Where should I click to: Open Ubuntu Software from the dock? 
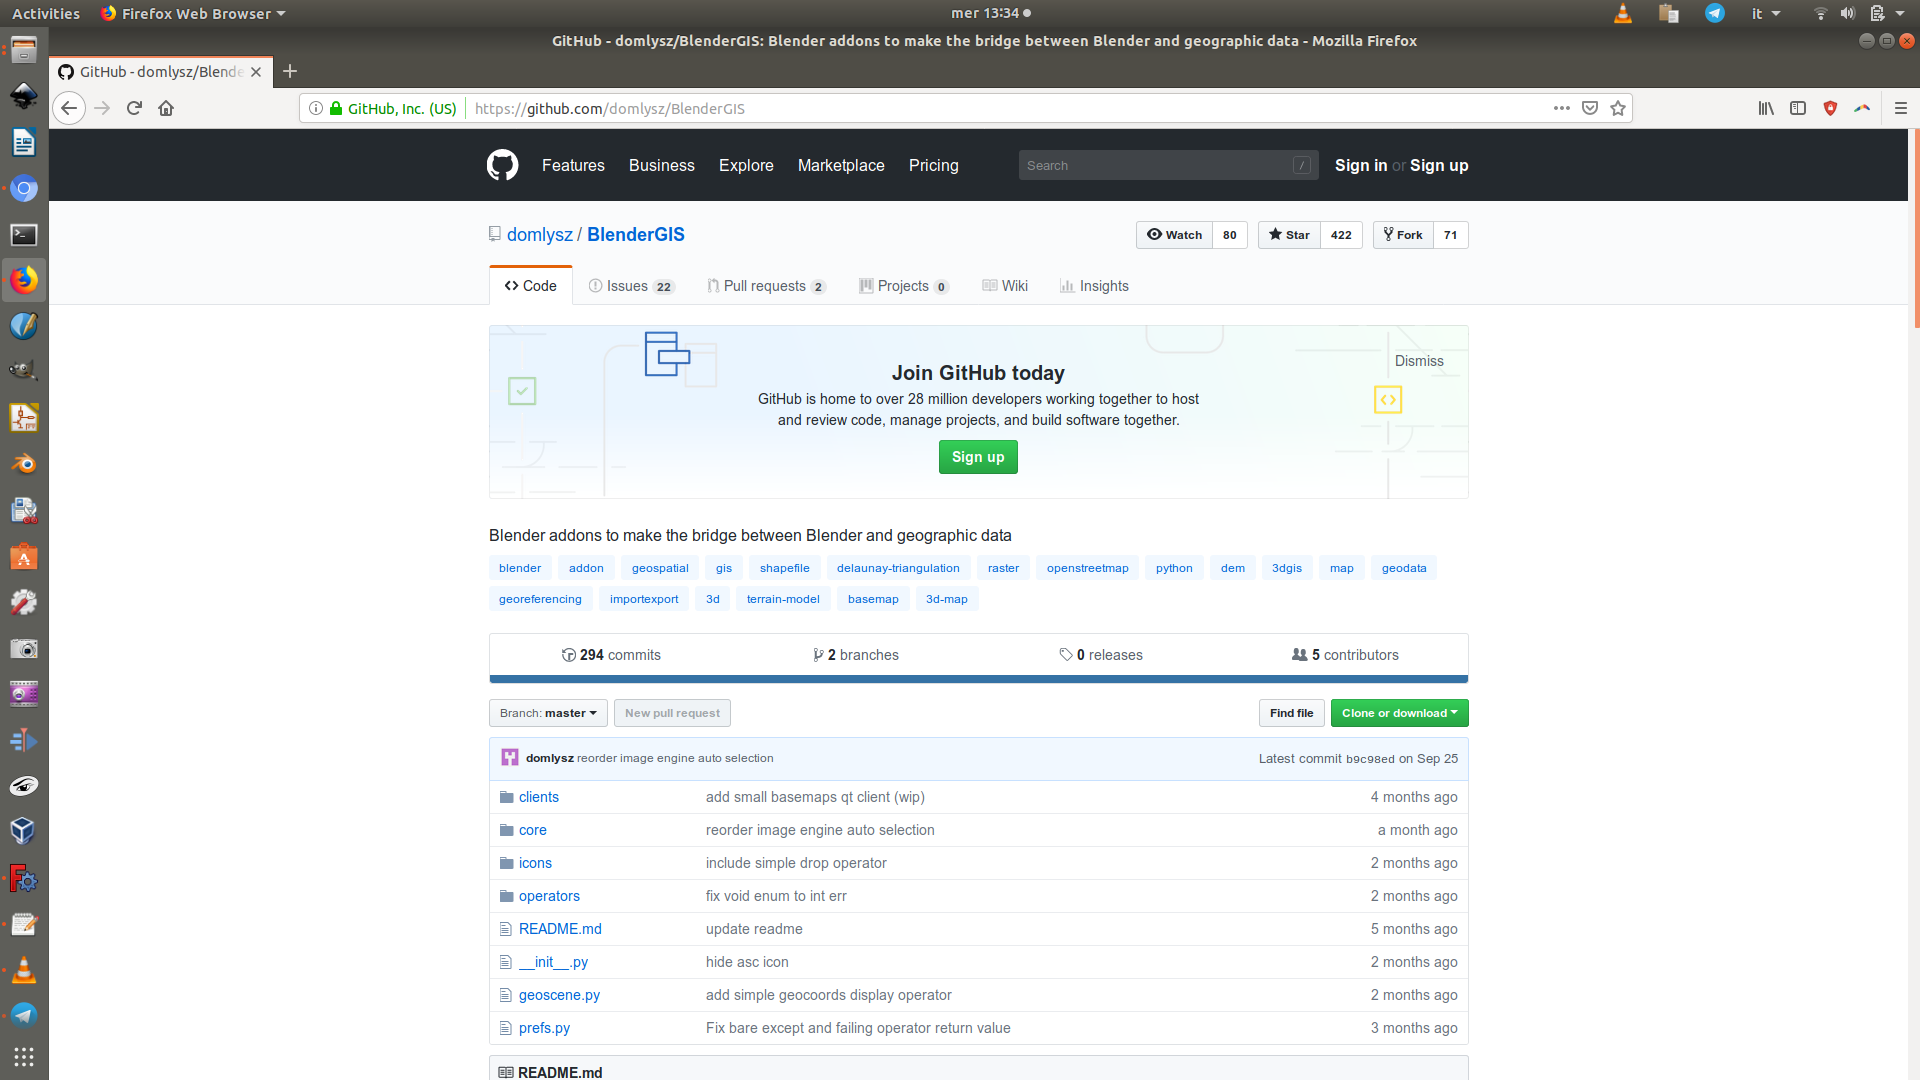click(24, 557)
